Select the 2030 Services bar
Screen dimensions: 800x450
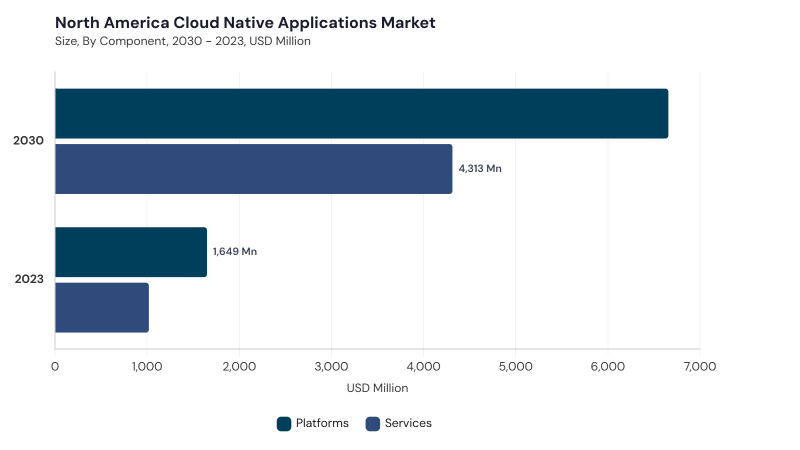click(x=254, y=169)
